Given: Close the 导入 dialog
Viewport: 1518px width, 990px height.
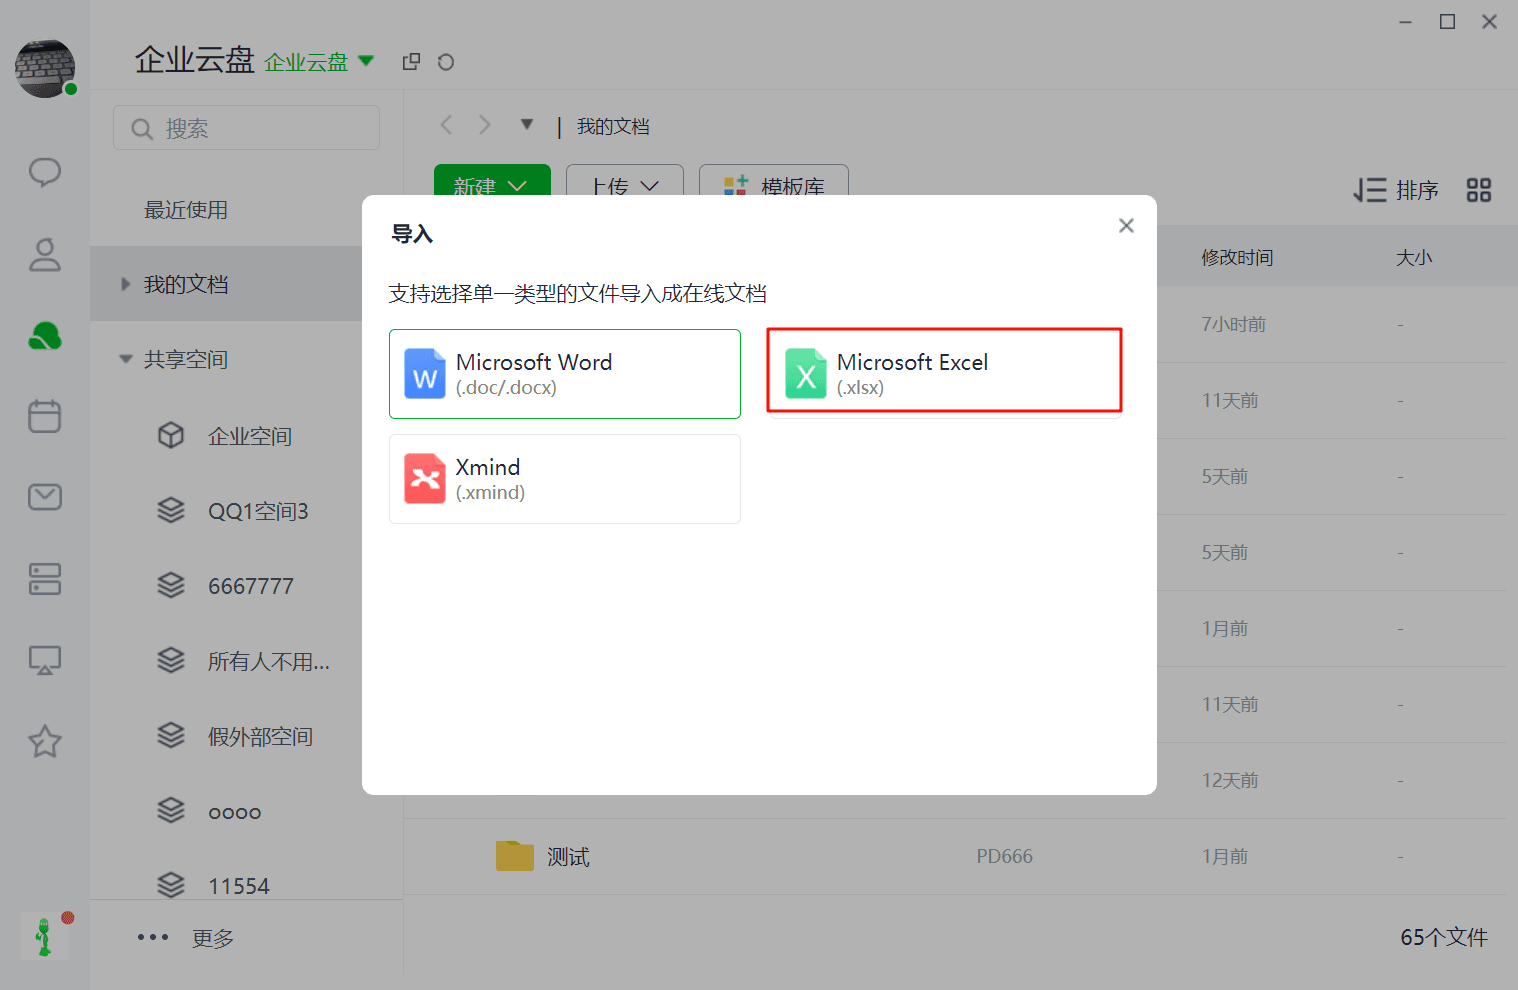Looking at the screenshot, I should (x=1126, y=226).
